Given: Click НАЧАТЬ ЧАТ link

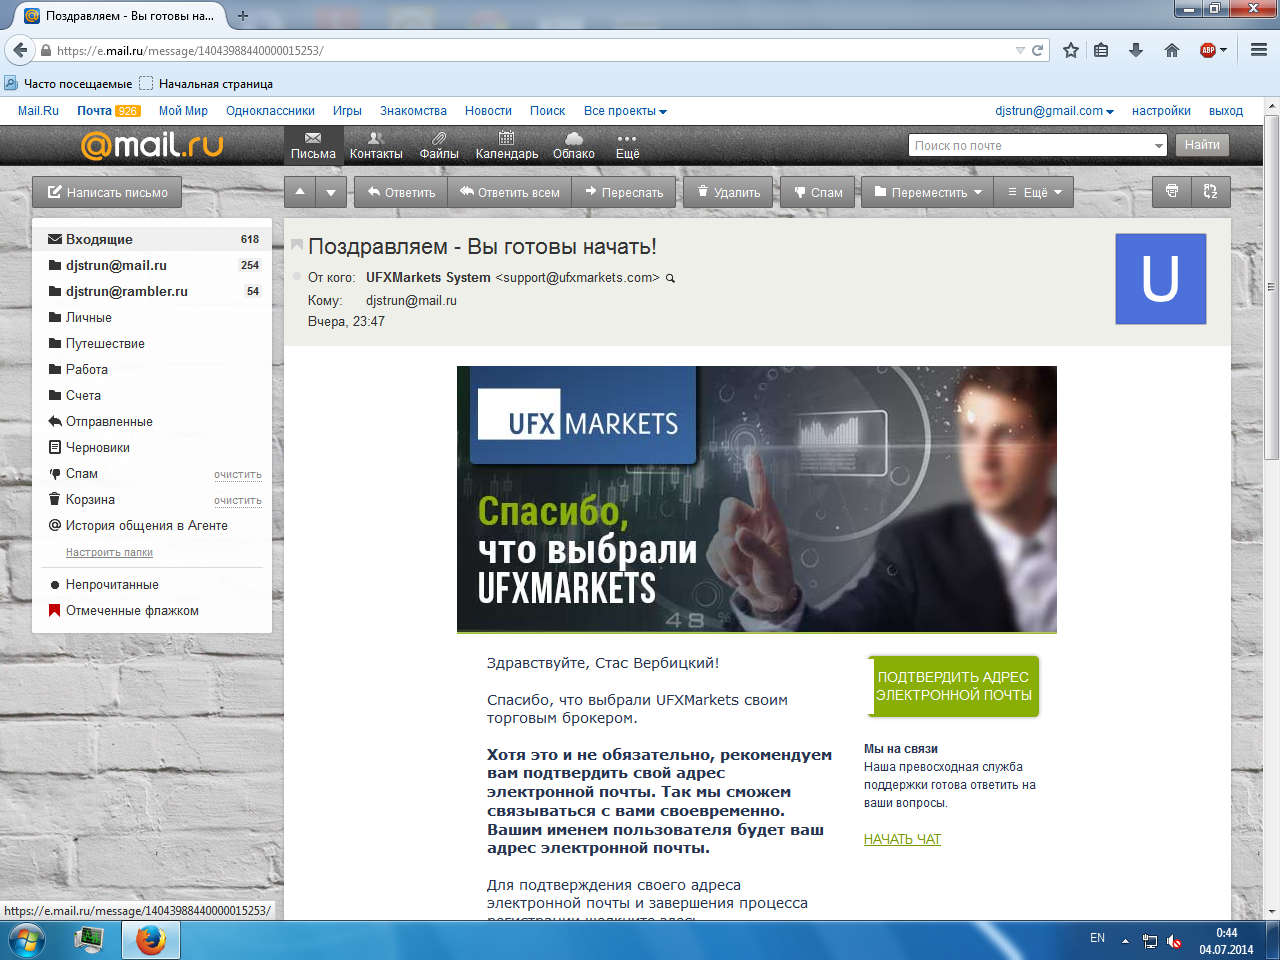Looking at the screenshot, I should [902, 839].
